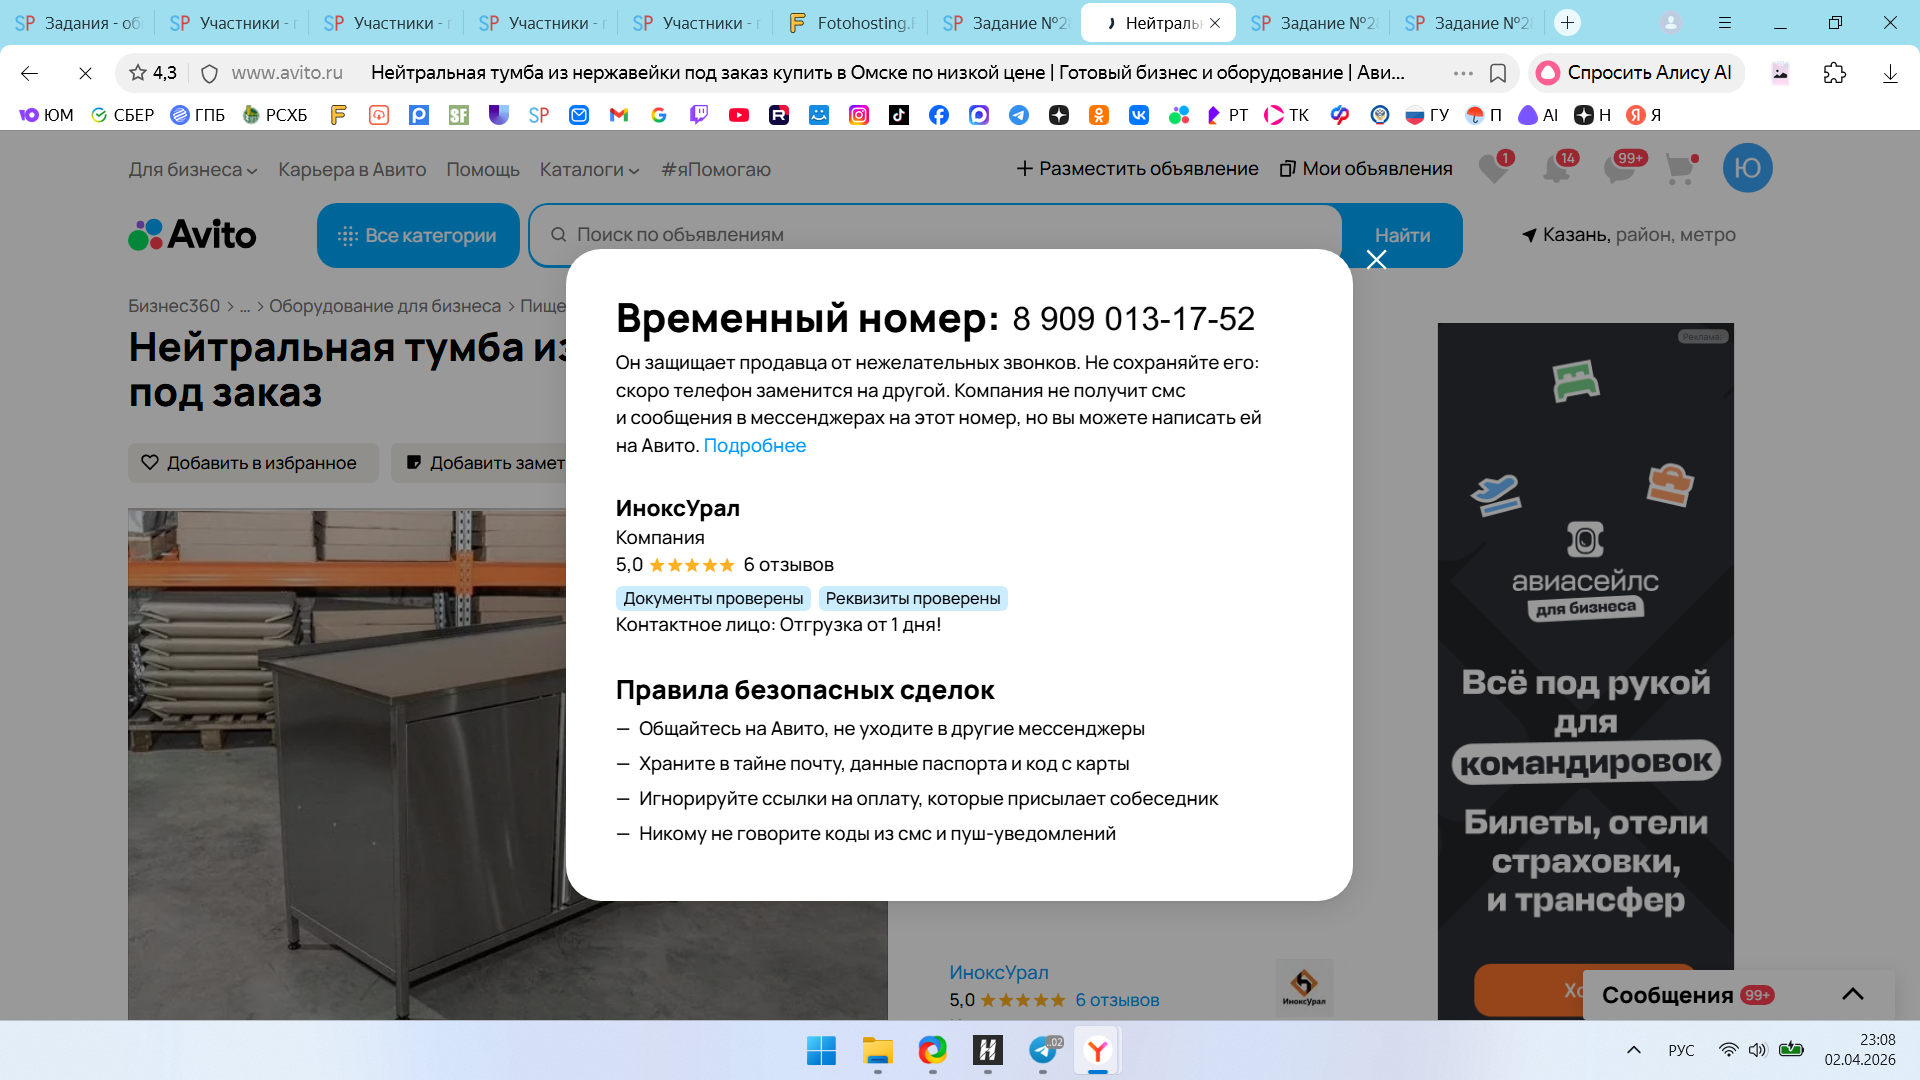The image size is (1920, 1080).
Task: Toggle Добавить в избранное for listing
Action: [252, 463]
